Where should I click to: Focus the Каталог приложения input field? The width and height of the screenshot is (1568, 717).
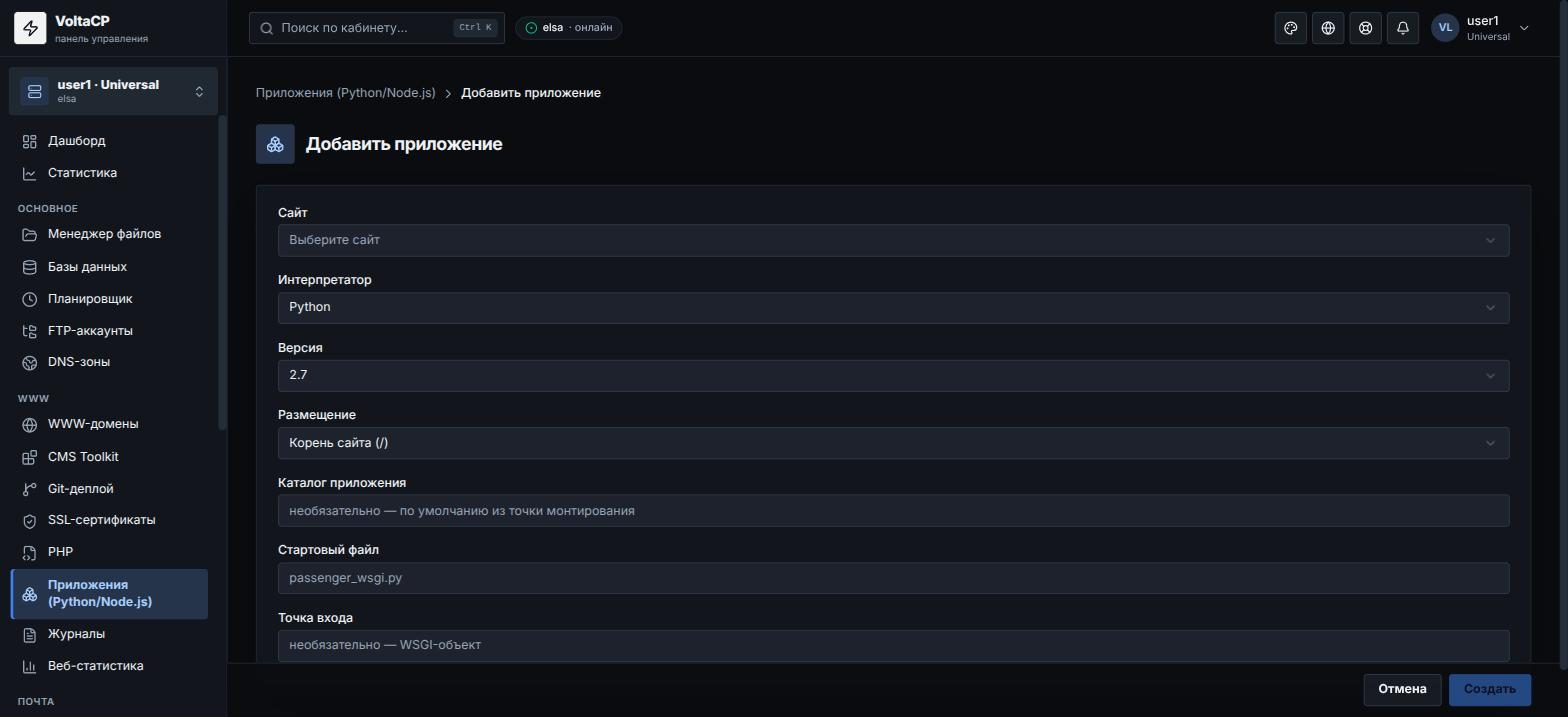pos(893,511)
